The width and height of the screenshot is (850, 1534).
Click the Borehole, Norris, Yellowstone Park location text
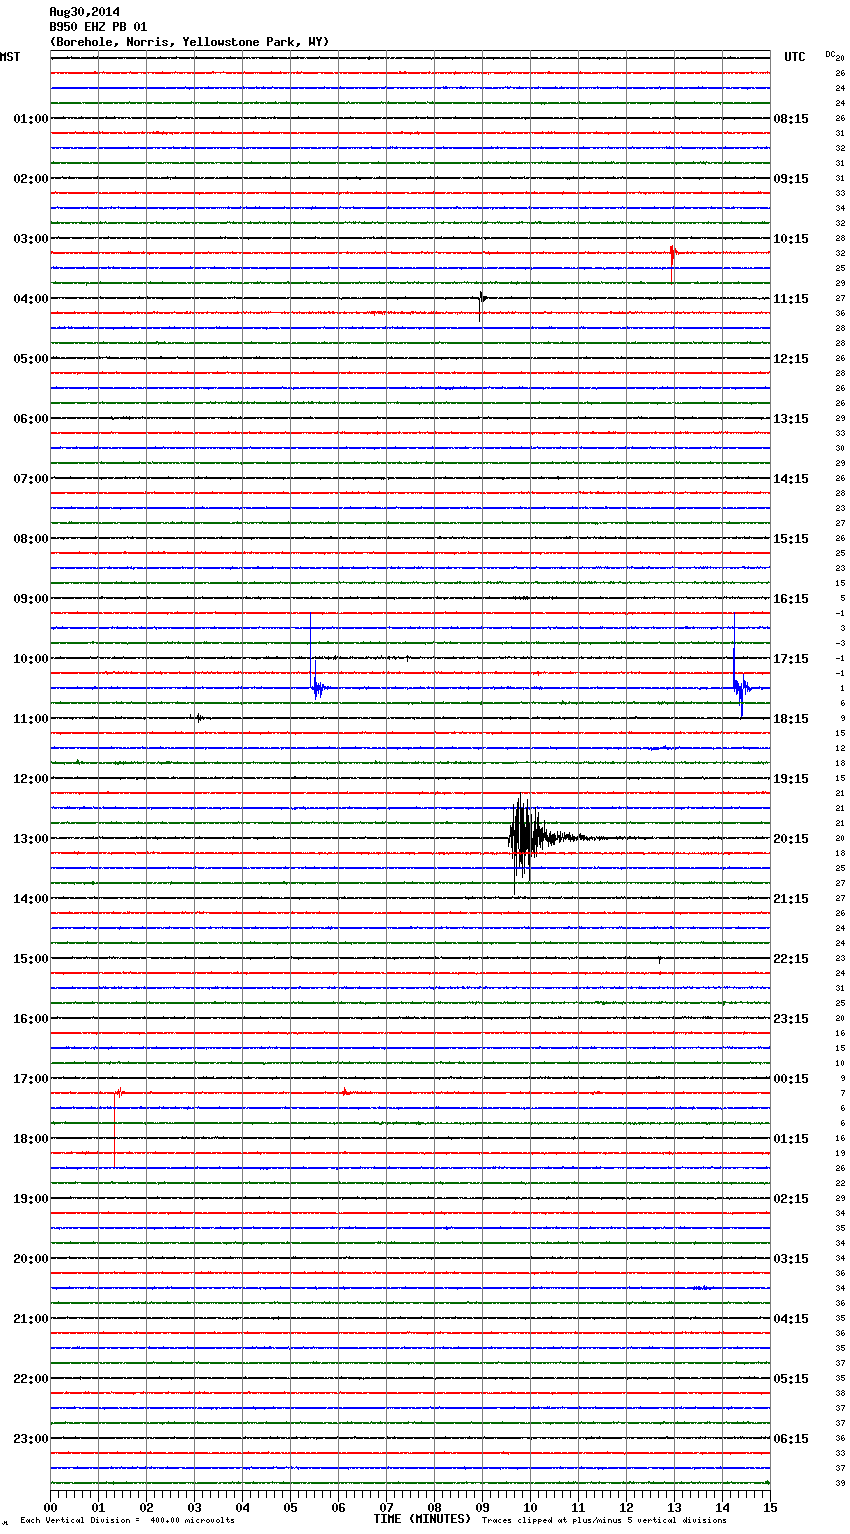coord(189,42)
